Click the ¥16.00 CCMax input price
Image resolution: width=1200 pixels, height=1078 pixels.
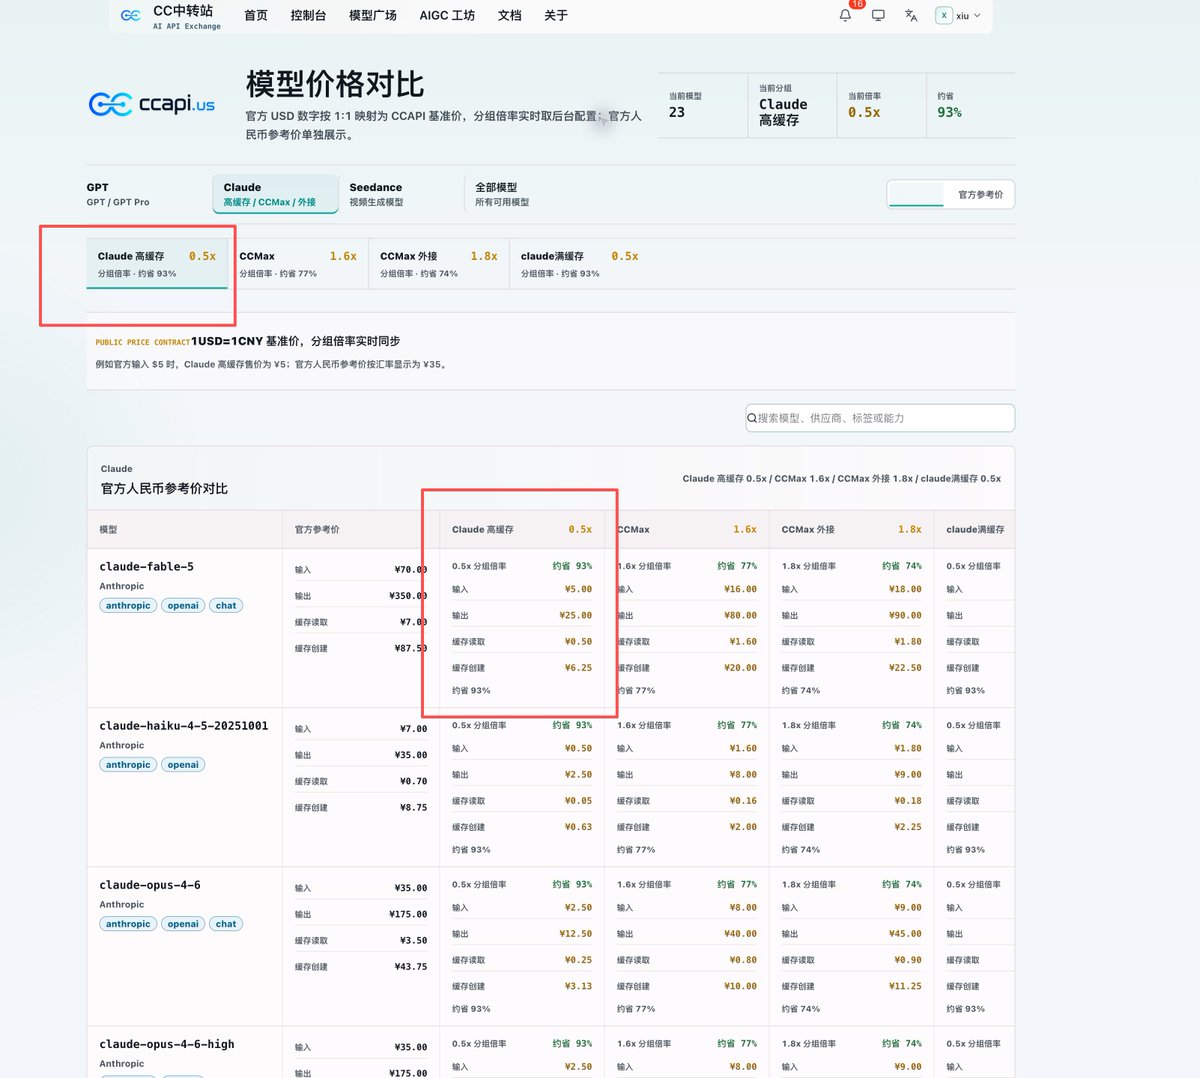pos(741,589)
